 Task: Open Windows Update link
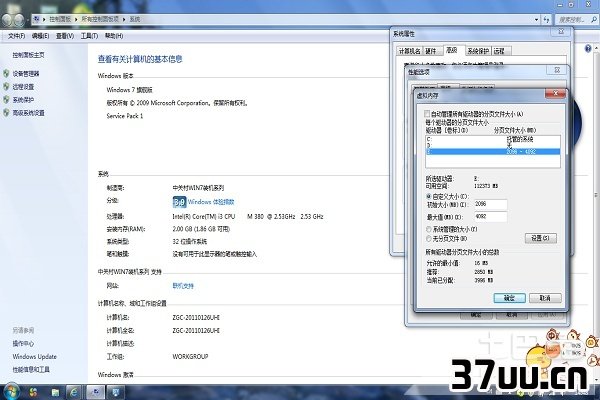point(34,356)
